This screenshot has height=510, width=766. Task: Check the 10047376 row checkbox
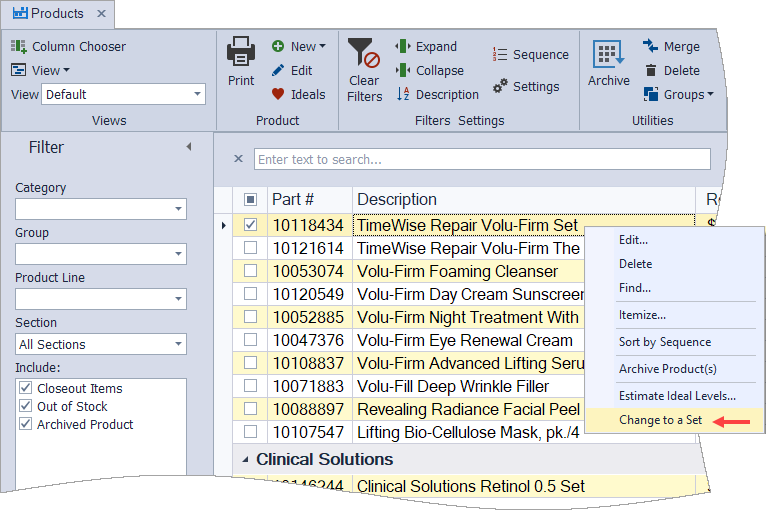pos(250,340)
